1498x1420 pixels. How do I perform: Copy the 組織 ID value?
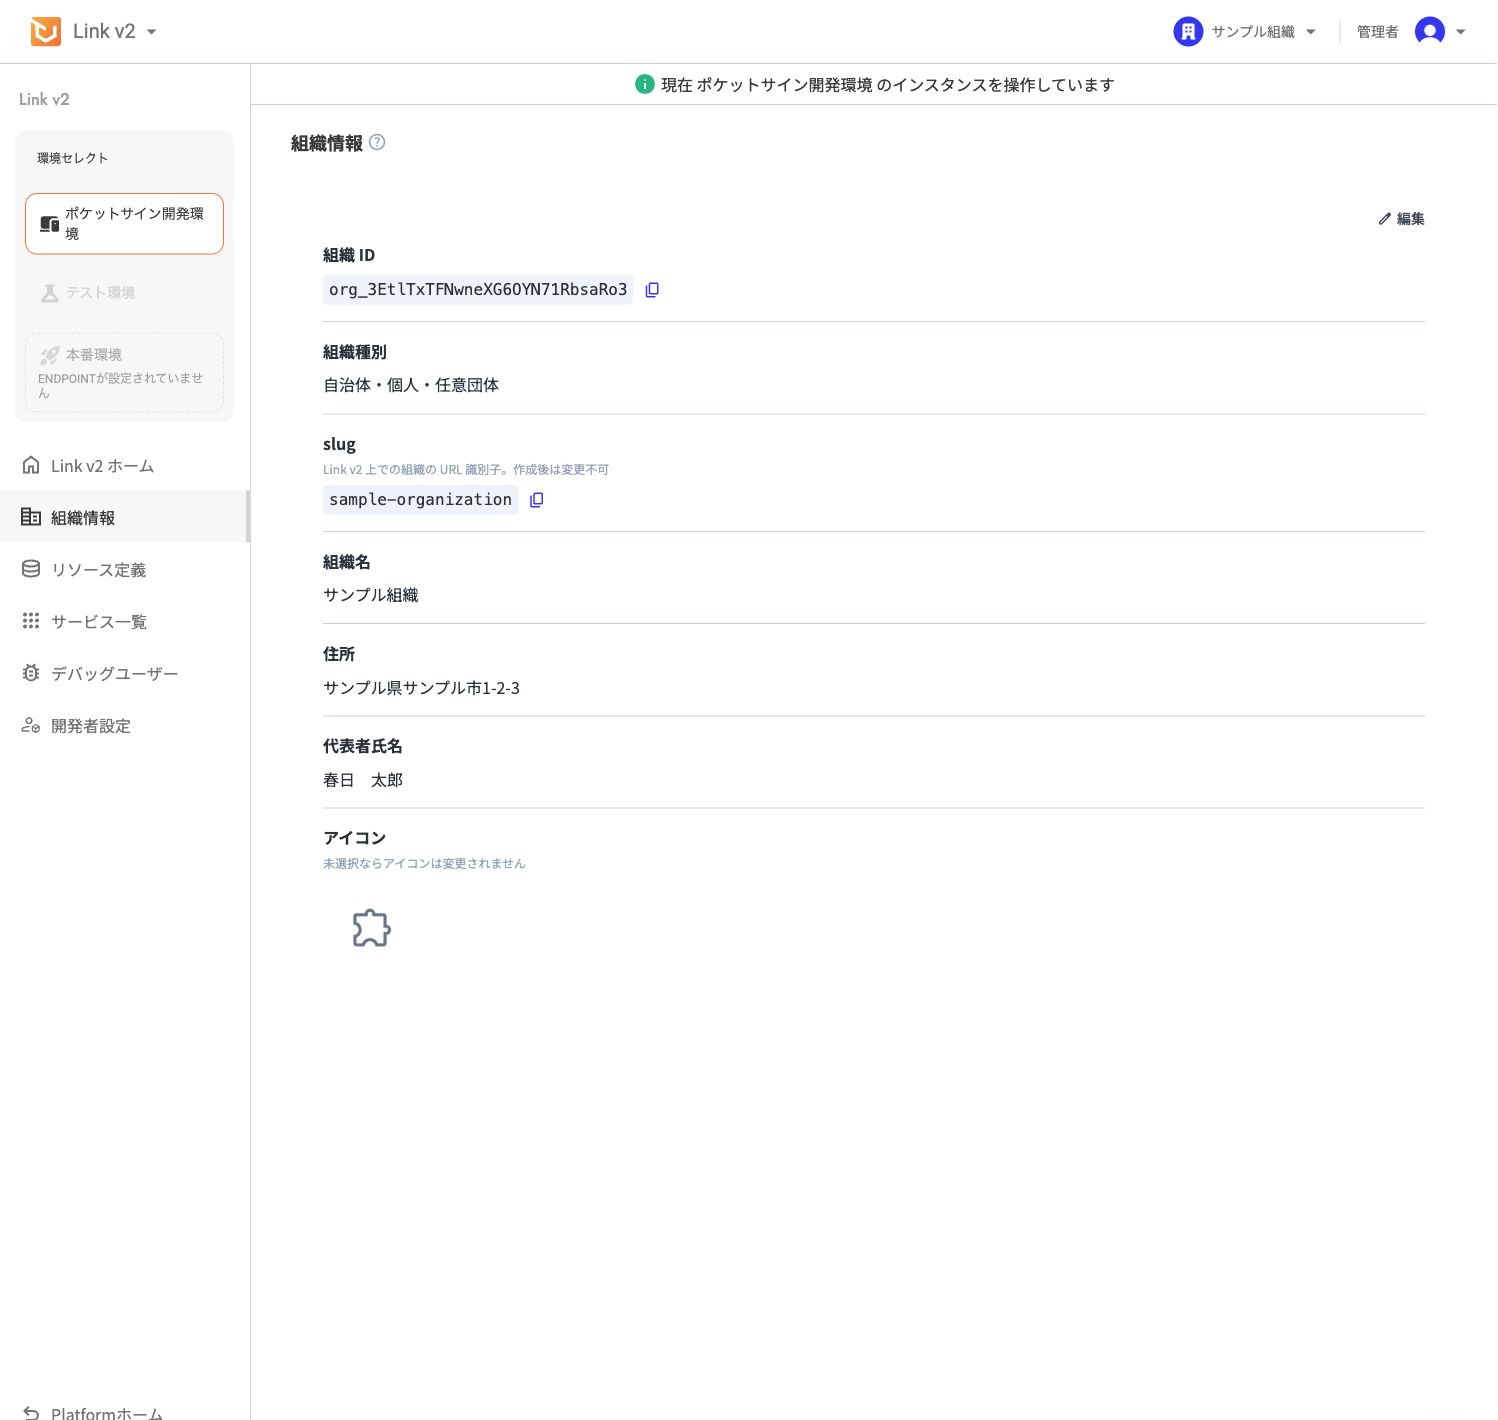652,290
